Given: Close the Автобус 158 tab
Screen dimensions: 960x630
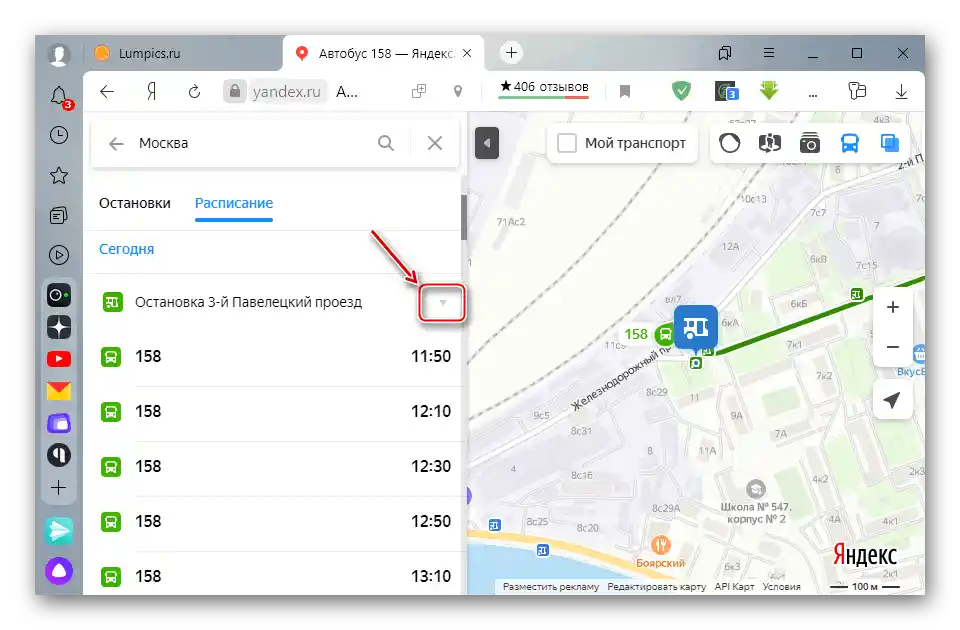Looking at the screenshot, I should tap(467, 53).
